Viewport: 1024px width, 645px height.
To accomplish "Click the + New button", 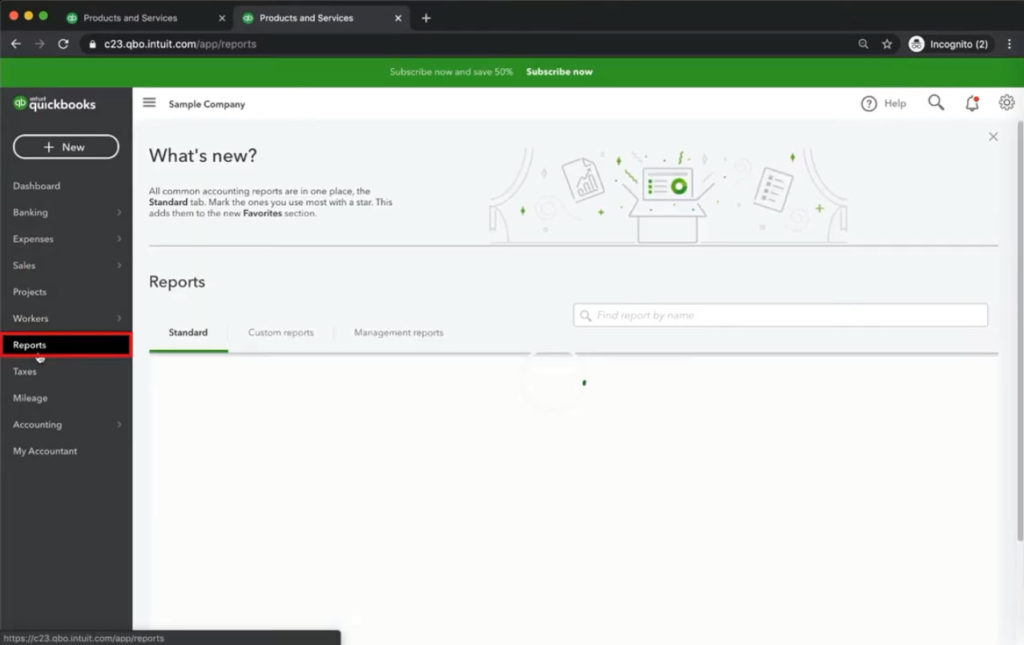I will coord(66,147).
